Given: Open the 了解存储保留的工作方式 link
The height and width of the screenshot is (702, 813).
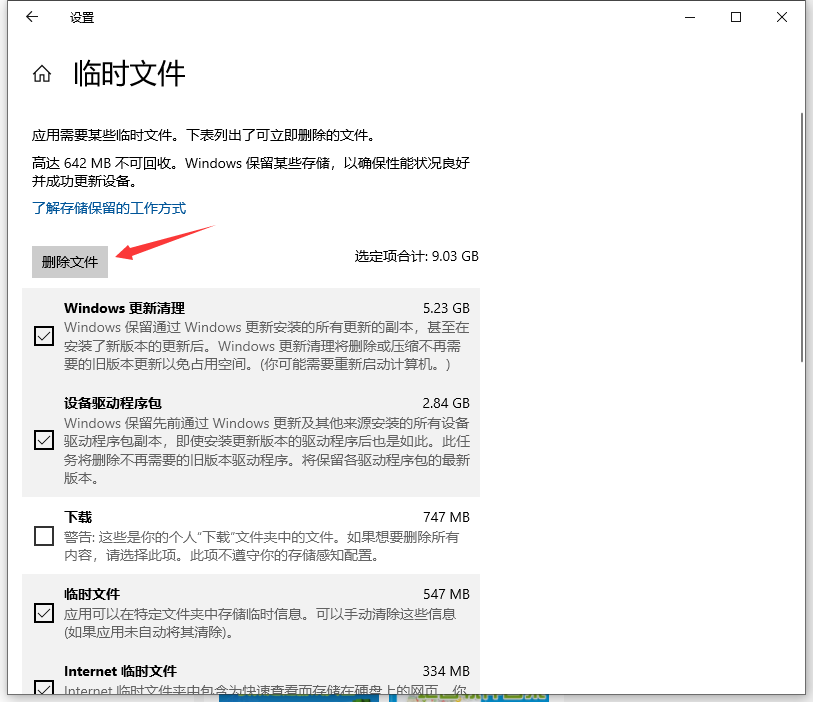Looking at the screenshot, I should pyautogui.click(x=109, y=208).
